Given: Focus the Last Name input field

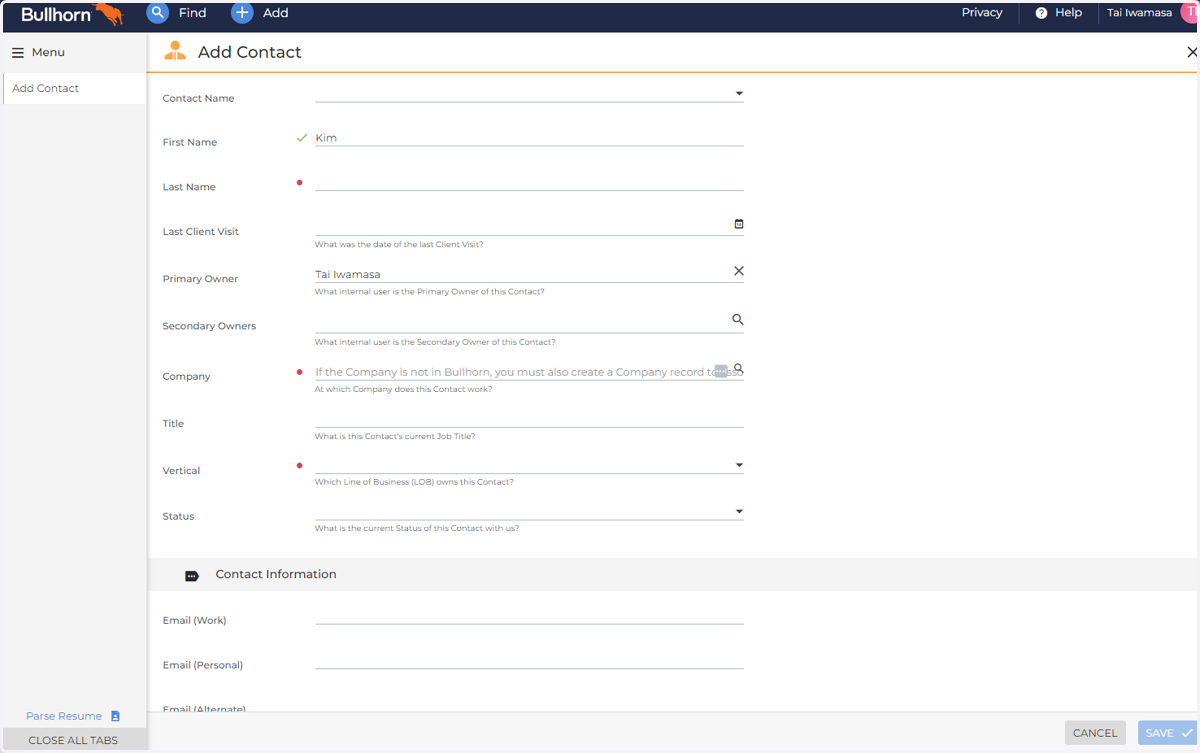Looking at the screenshot, I should (x=529, y=182).
